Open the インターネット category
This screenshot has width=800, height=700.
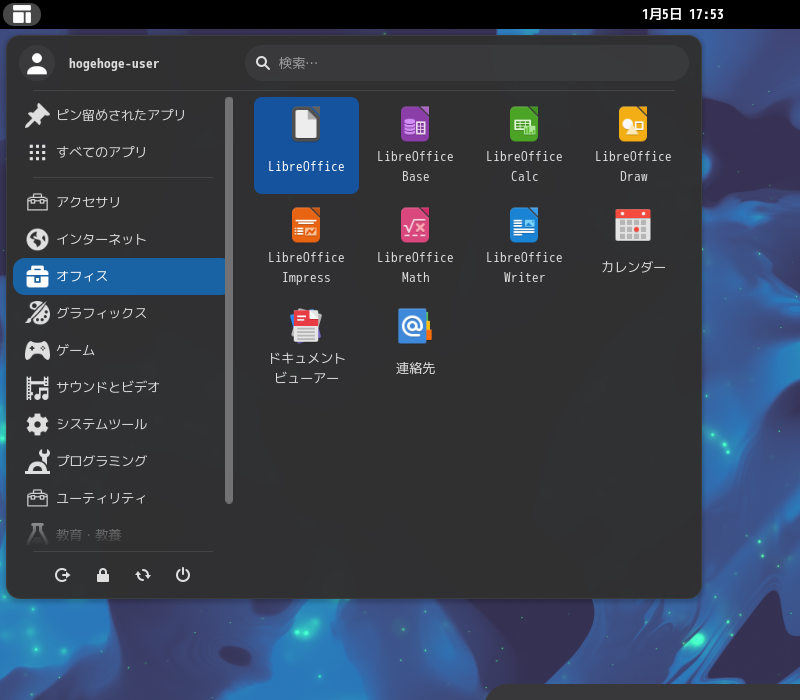[x=119, y=239]
